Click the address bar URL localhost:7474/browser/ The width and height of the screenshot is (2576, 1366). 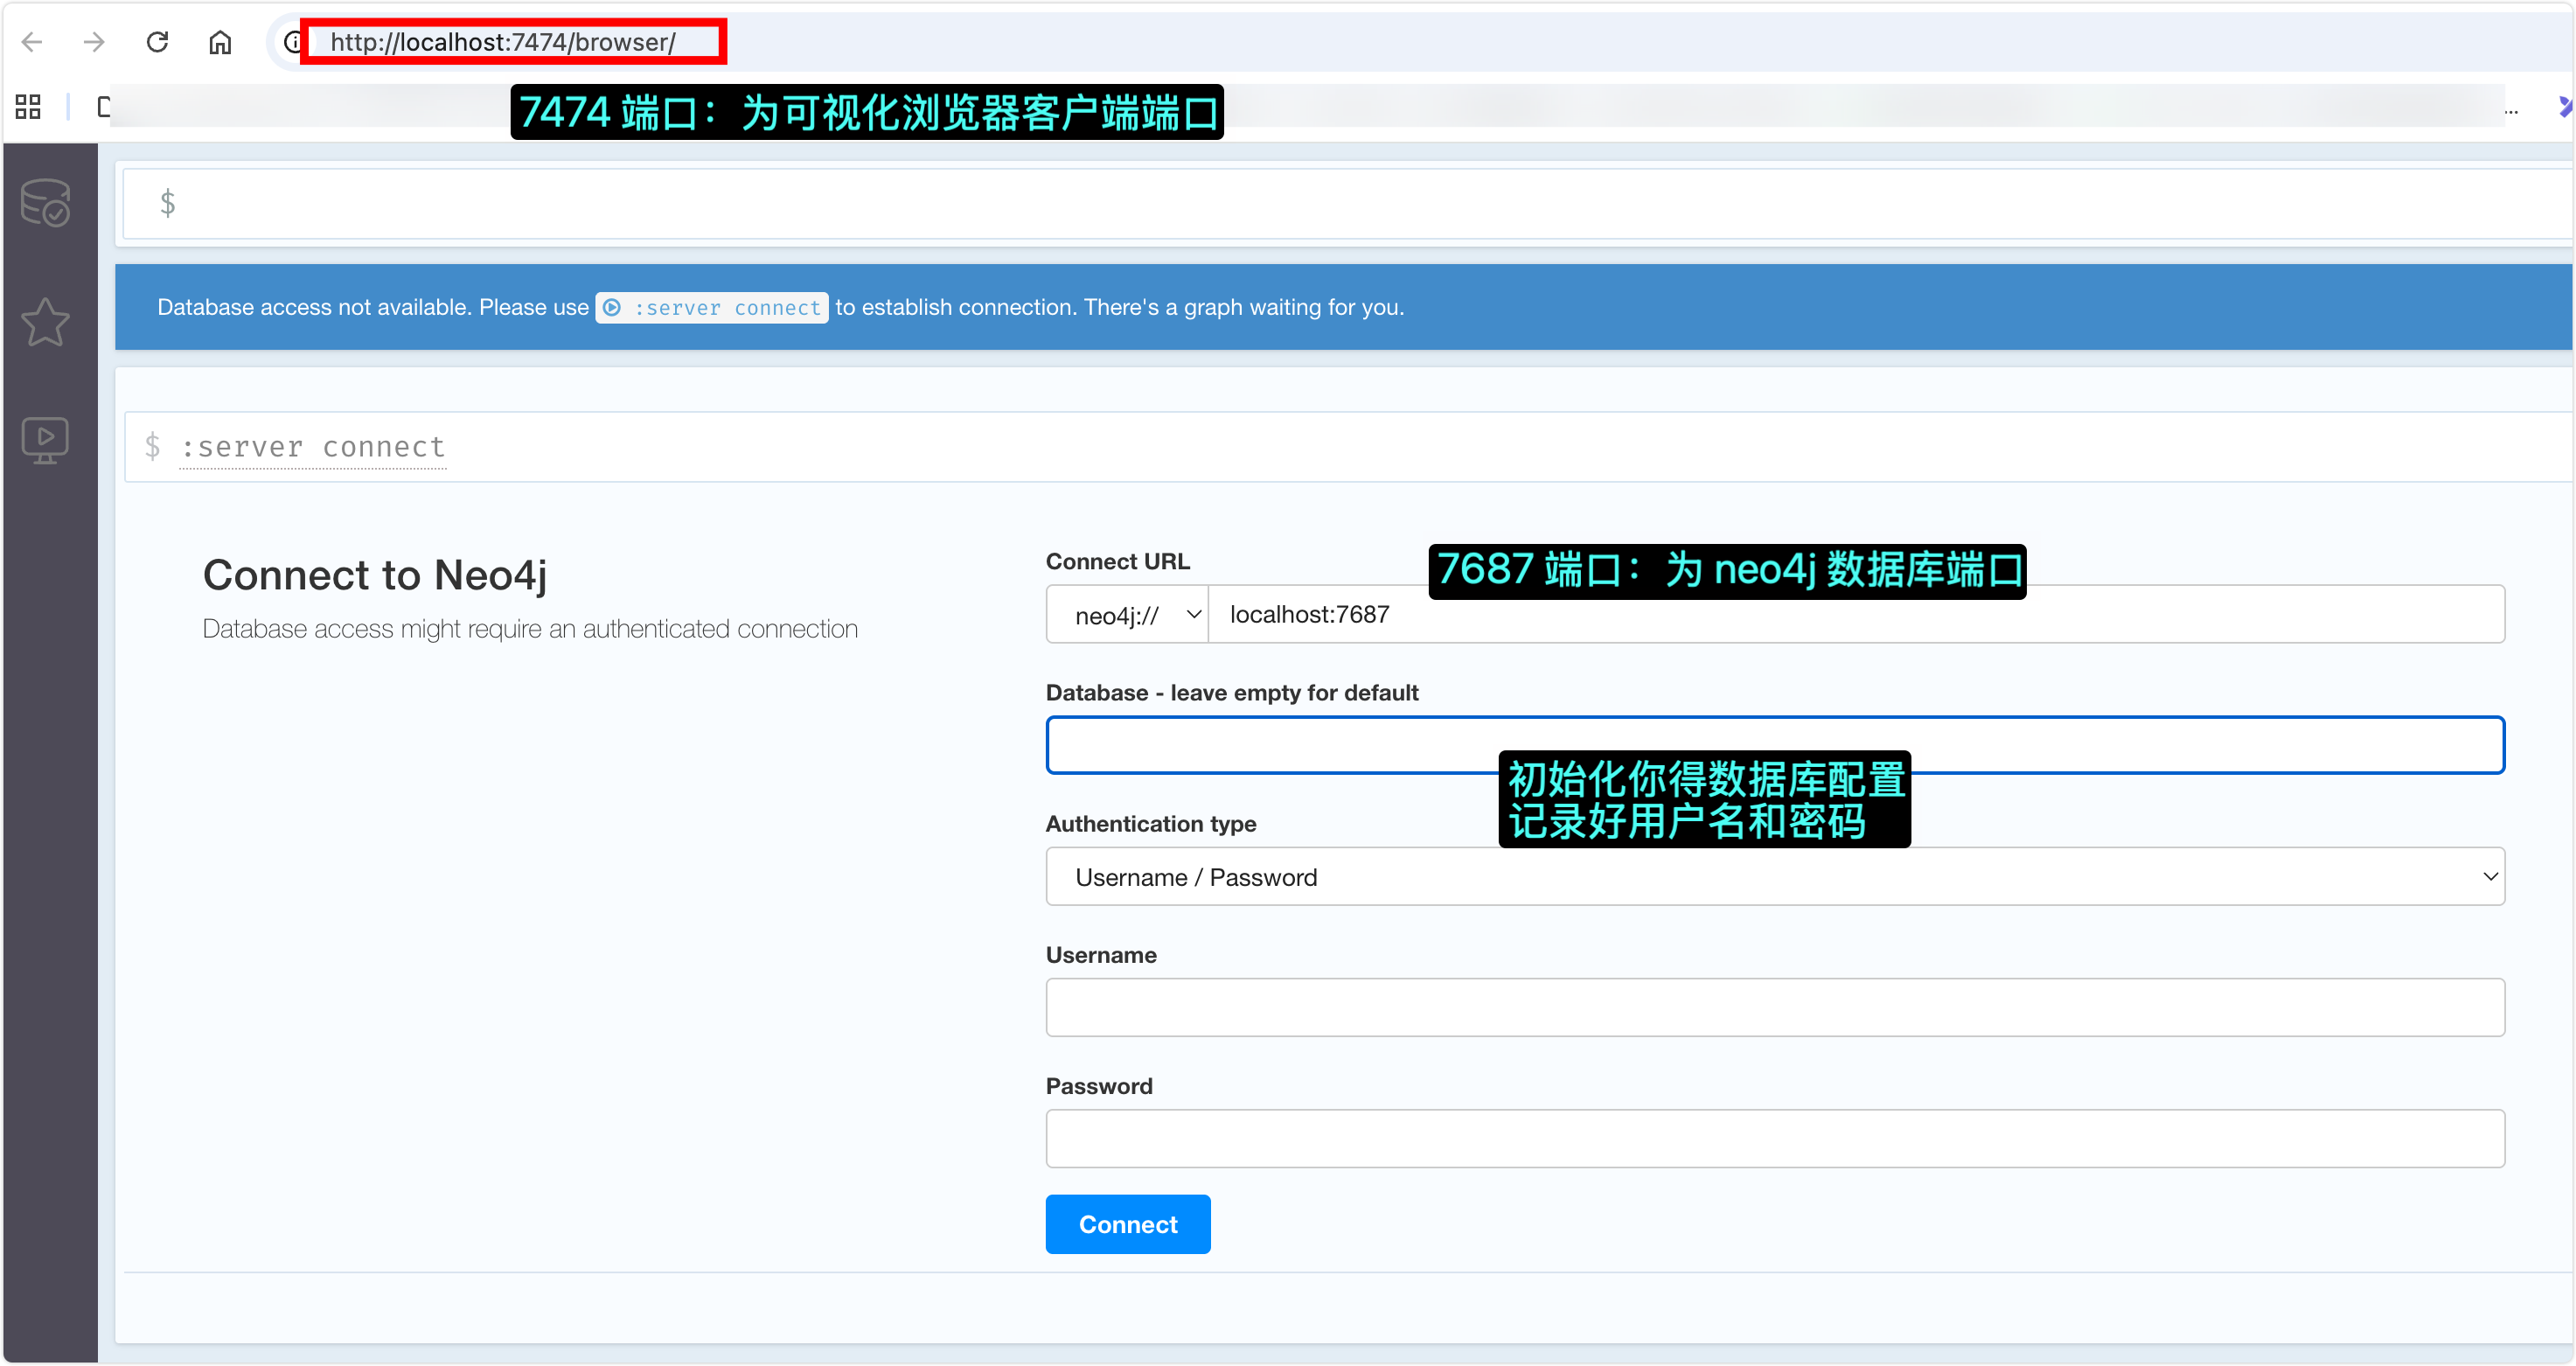(503, 42)
